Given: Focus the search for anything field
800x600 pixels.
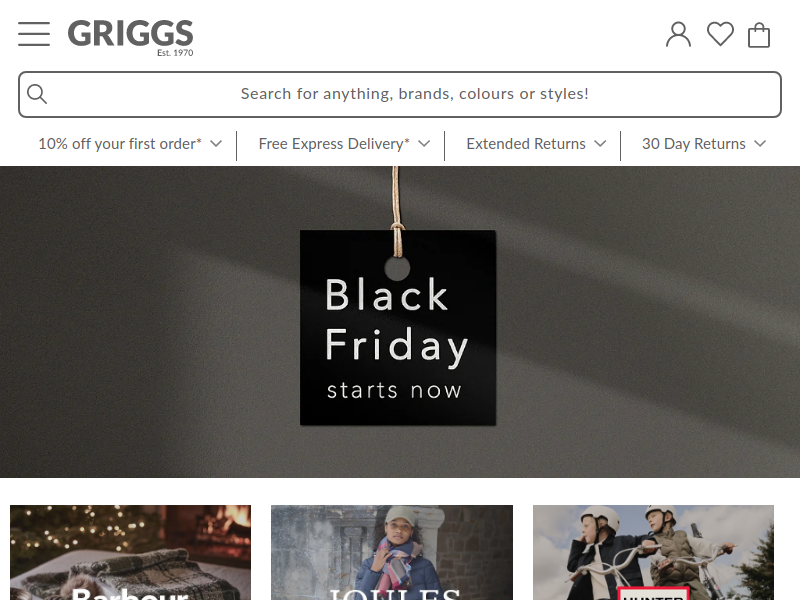Looking at the screenshot, I should [399, 94].
